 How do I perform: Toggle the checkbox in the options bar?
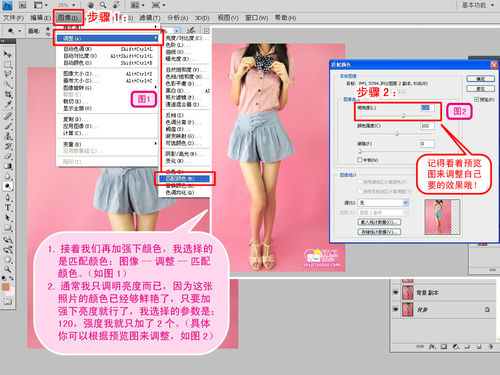click(207, 31)
